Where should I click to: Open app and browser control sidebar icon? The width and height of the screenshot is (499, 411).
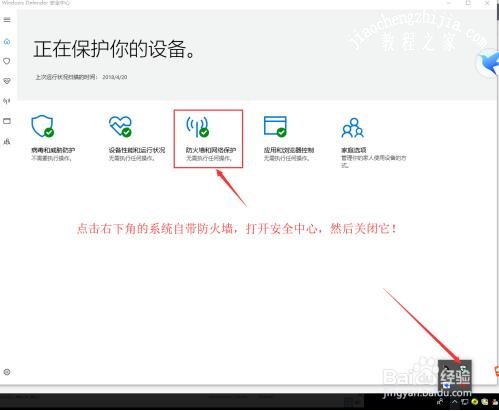point(7,121)
